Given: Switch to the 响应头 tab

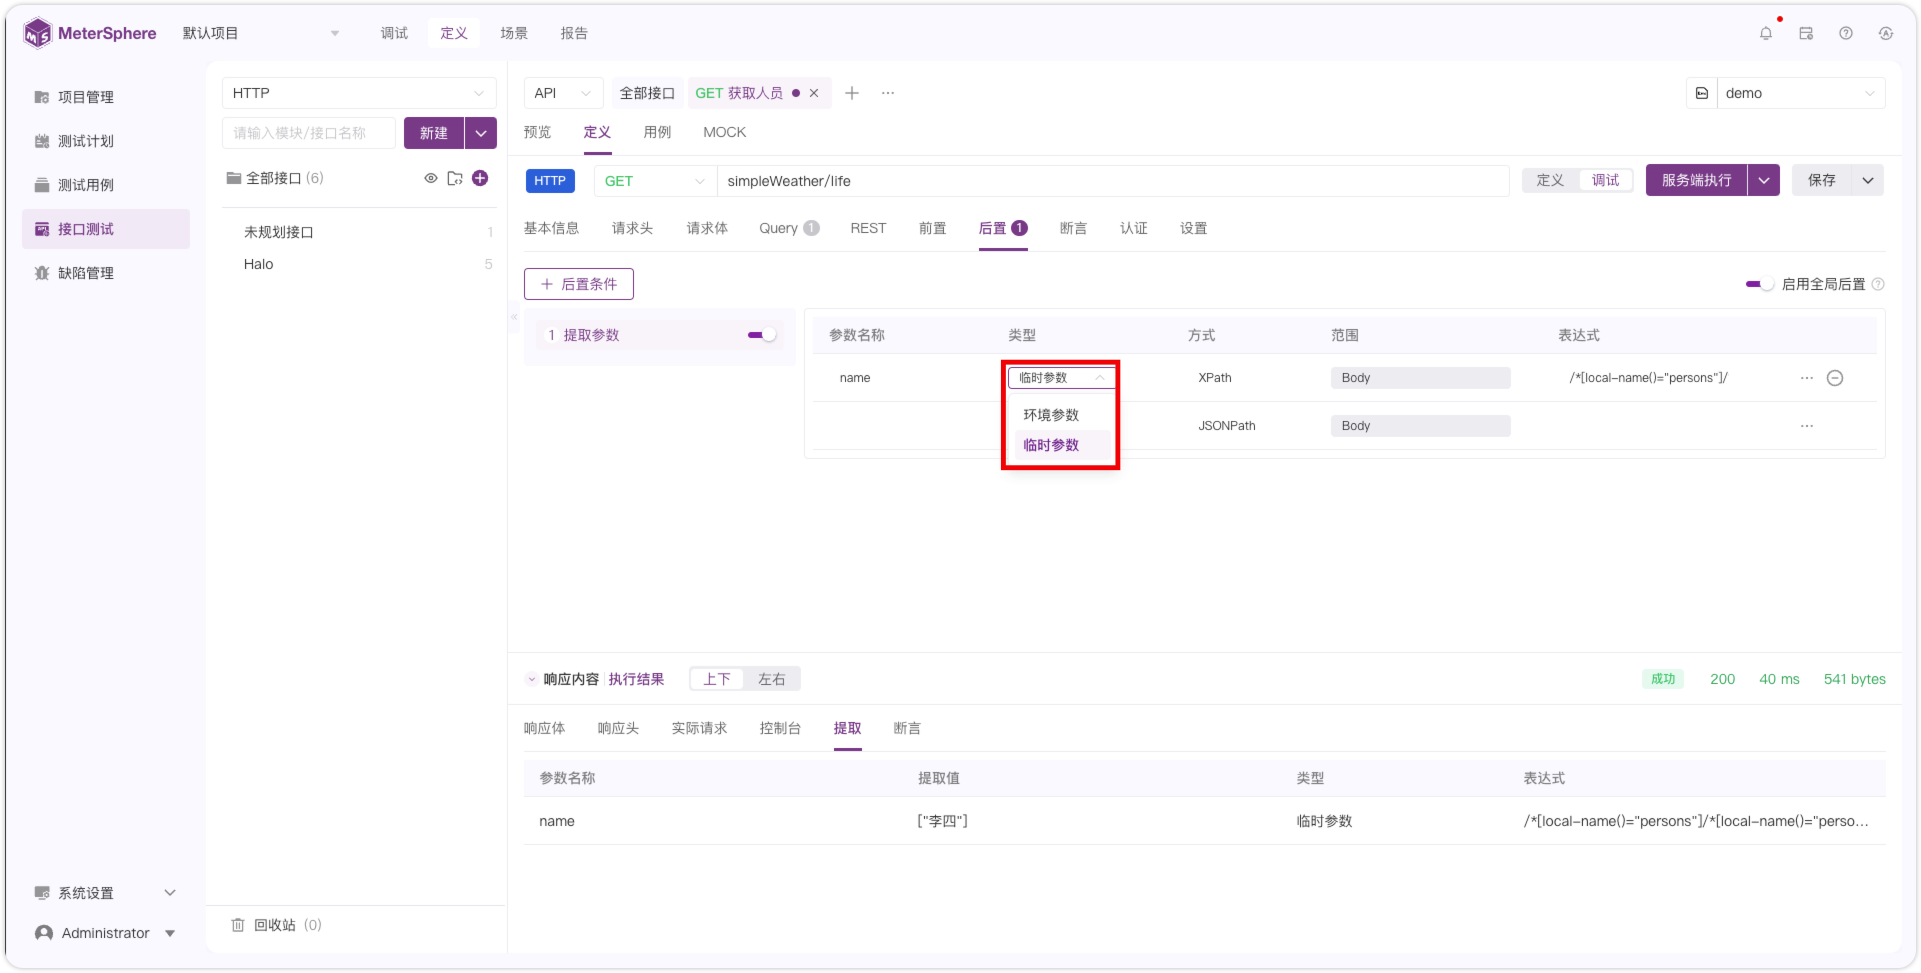Looking at the screenshot, I should (x=618, y=728).
